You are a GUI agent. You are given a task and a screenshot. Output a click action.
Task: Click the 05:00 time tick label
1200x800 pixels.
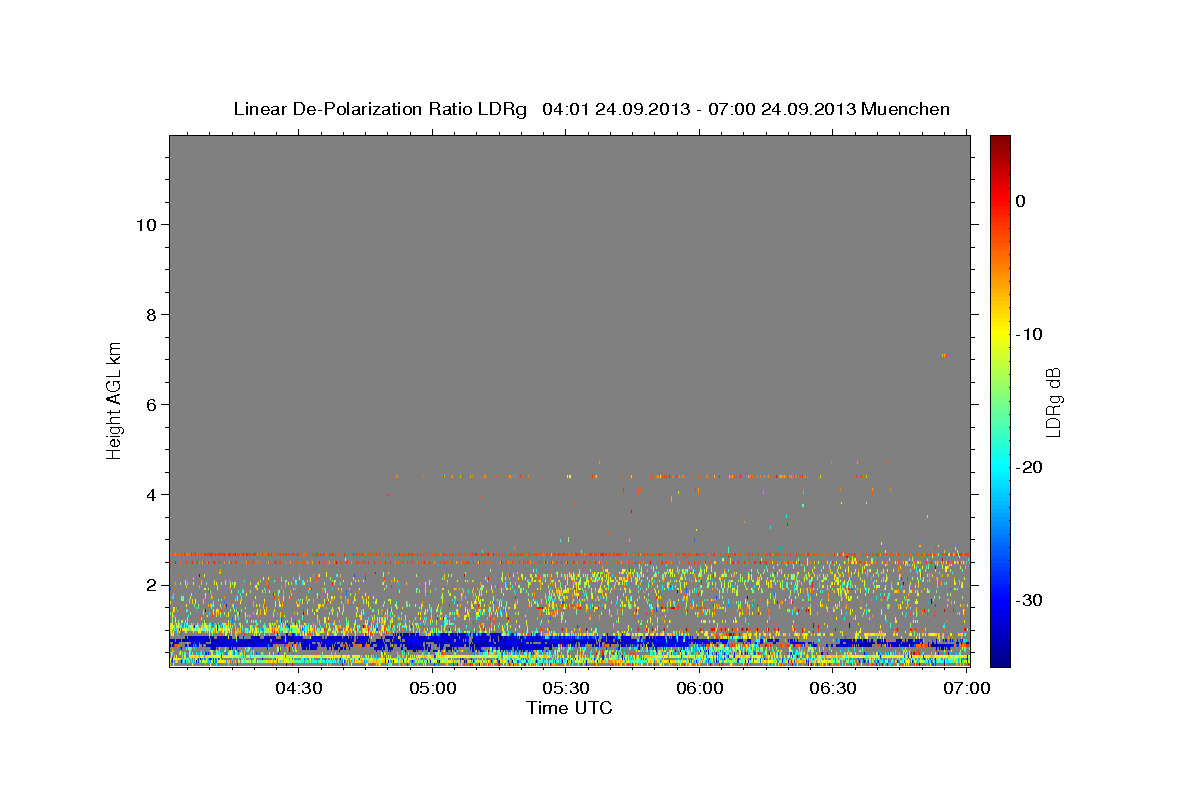tap(433, 688)
